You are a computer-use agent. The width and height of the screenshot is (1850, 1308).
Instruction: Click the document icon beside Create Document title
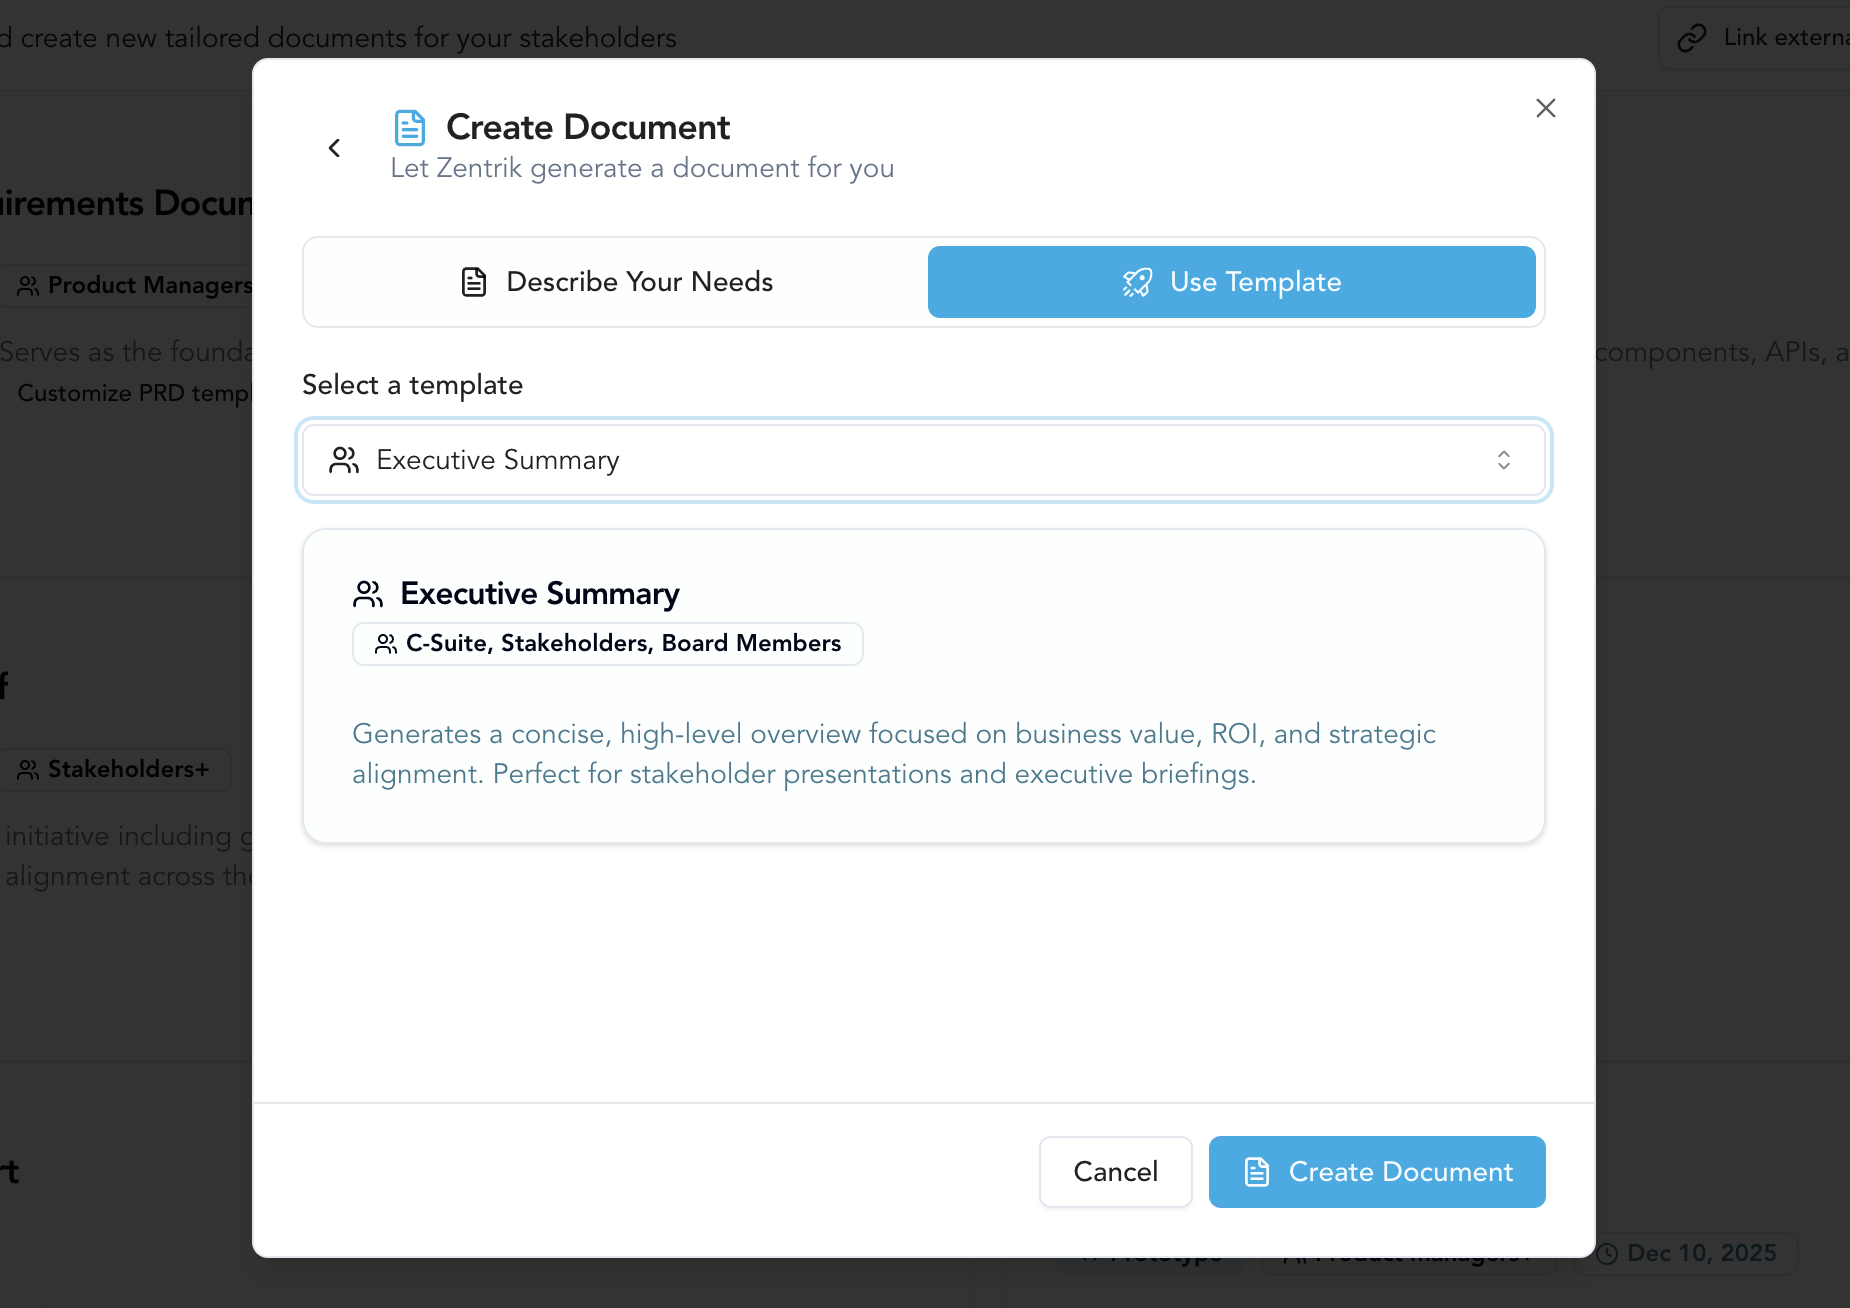point(410,126)
